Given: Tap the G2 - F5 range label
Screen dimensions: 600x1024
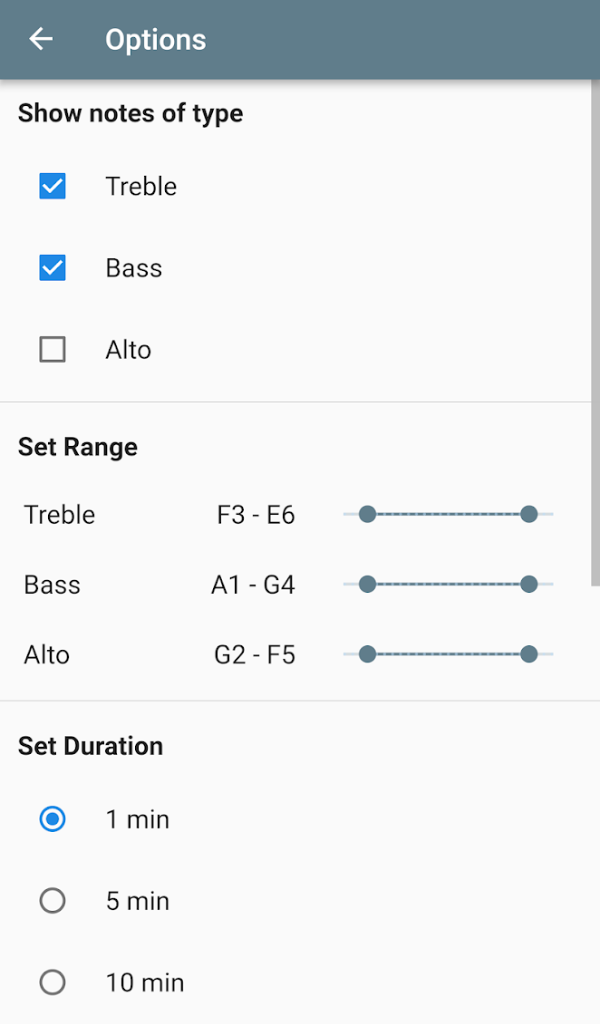Looking at the screenshot, I should click(x=253, y=654).
